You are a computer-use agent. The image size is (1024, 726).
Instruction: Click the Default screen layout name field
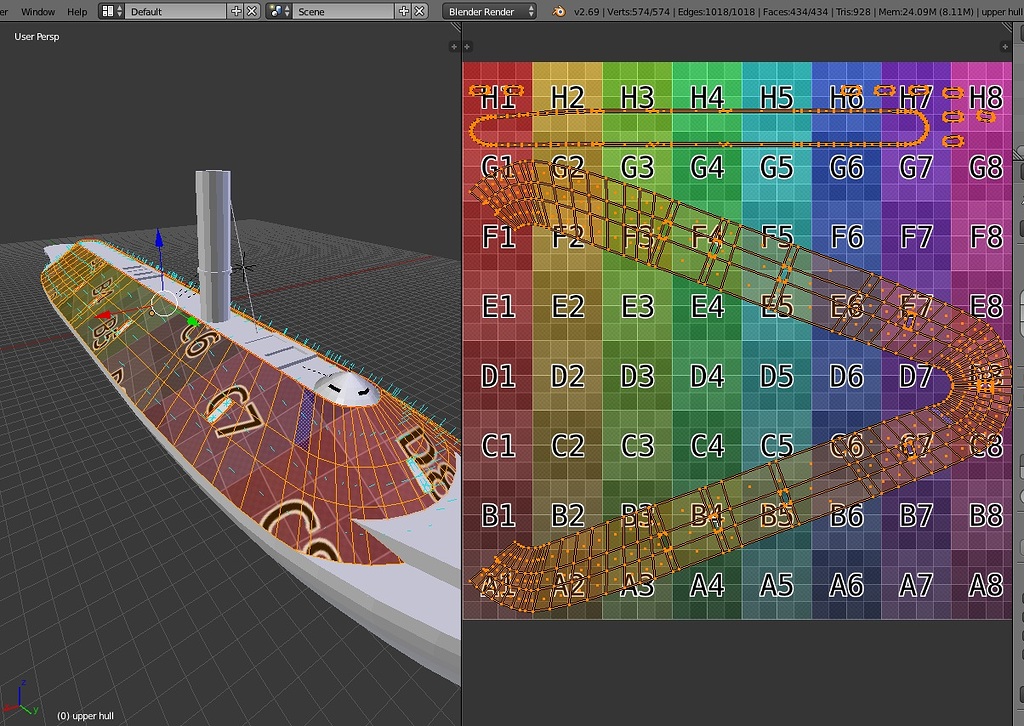point(175,11)
